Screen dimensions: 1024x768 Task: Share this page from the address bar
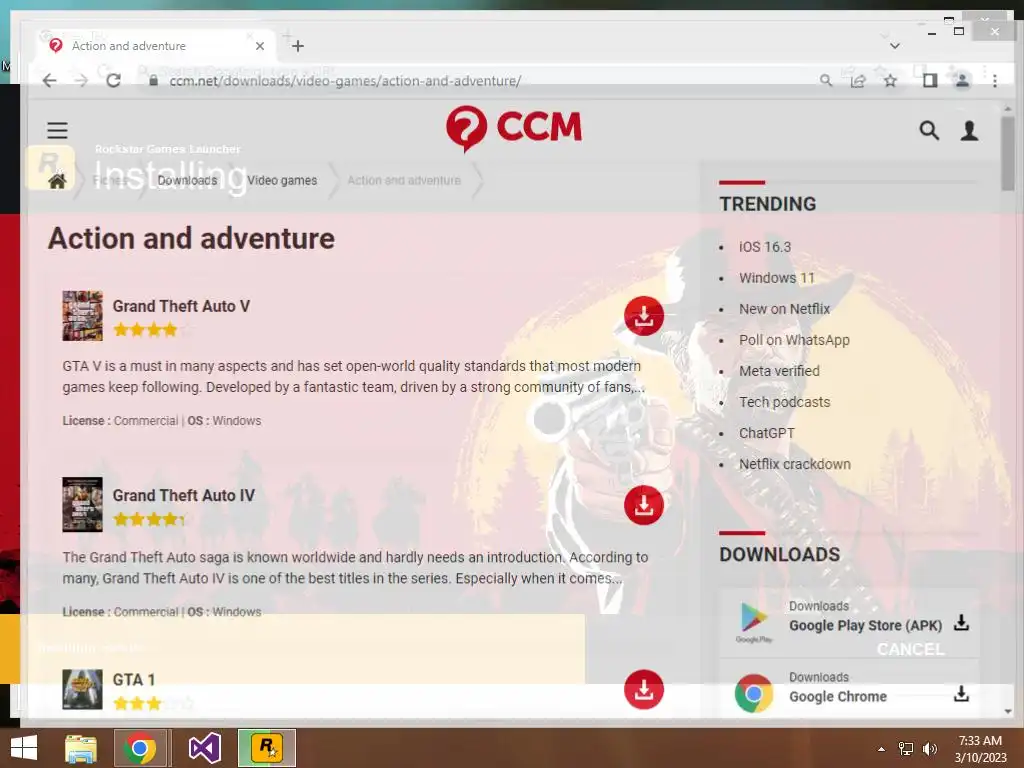point(858,80)
